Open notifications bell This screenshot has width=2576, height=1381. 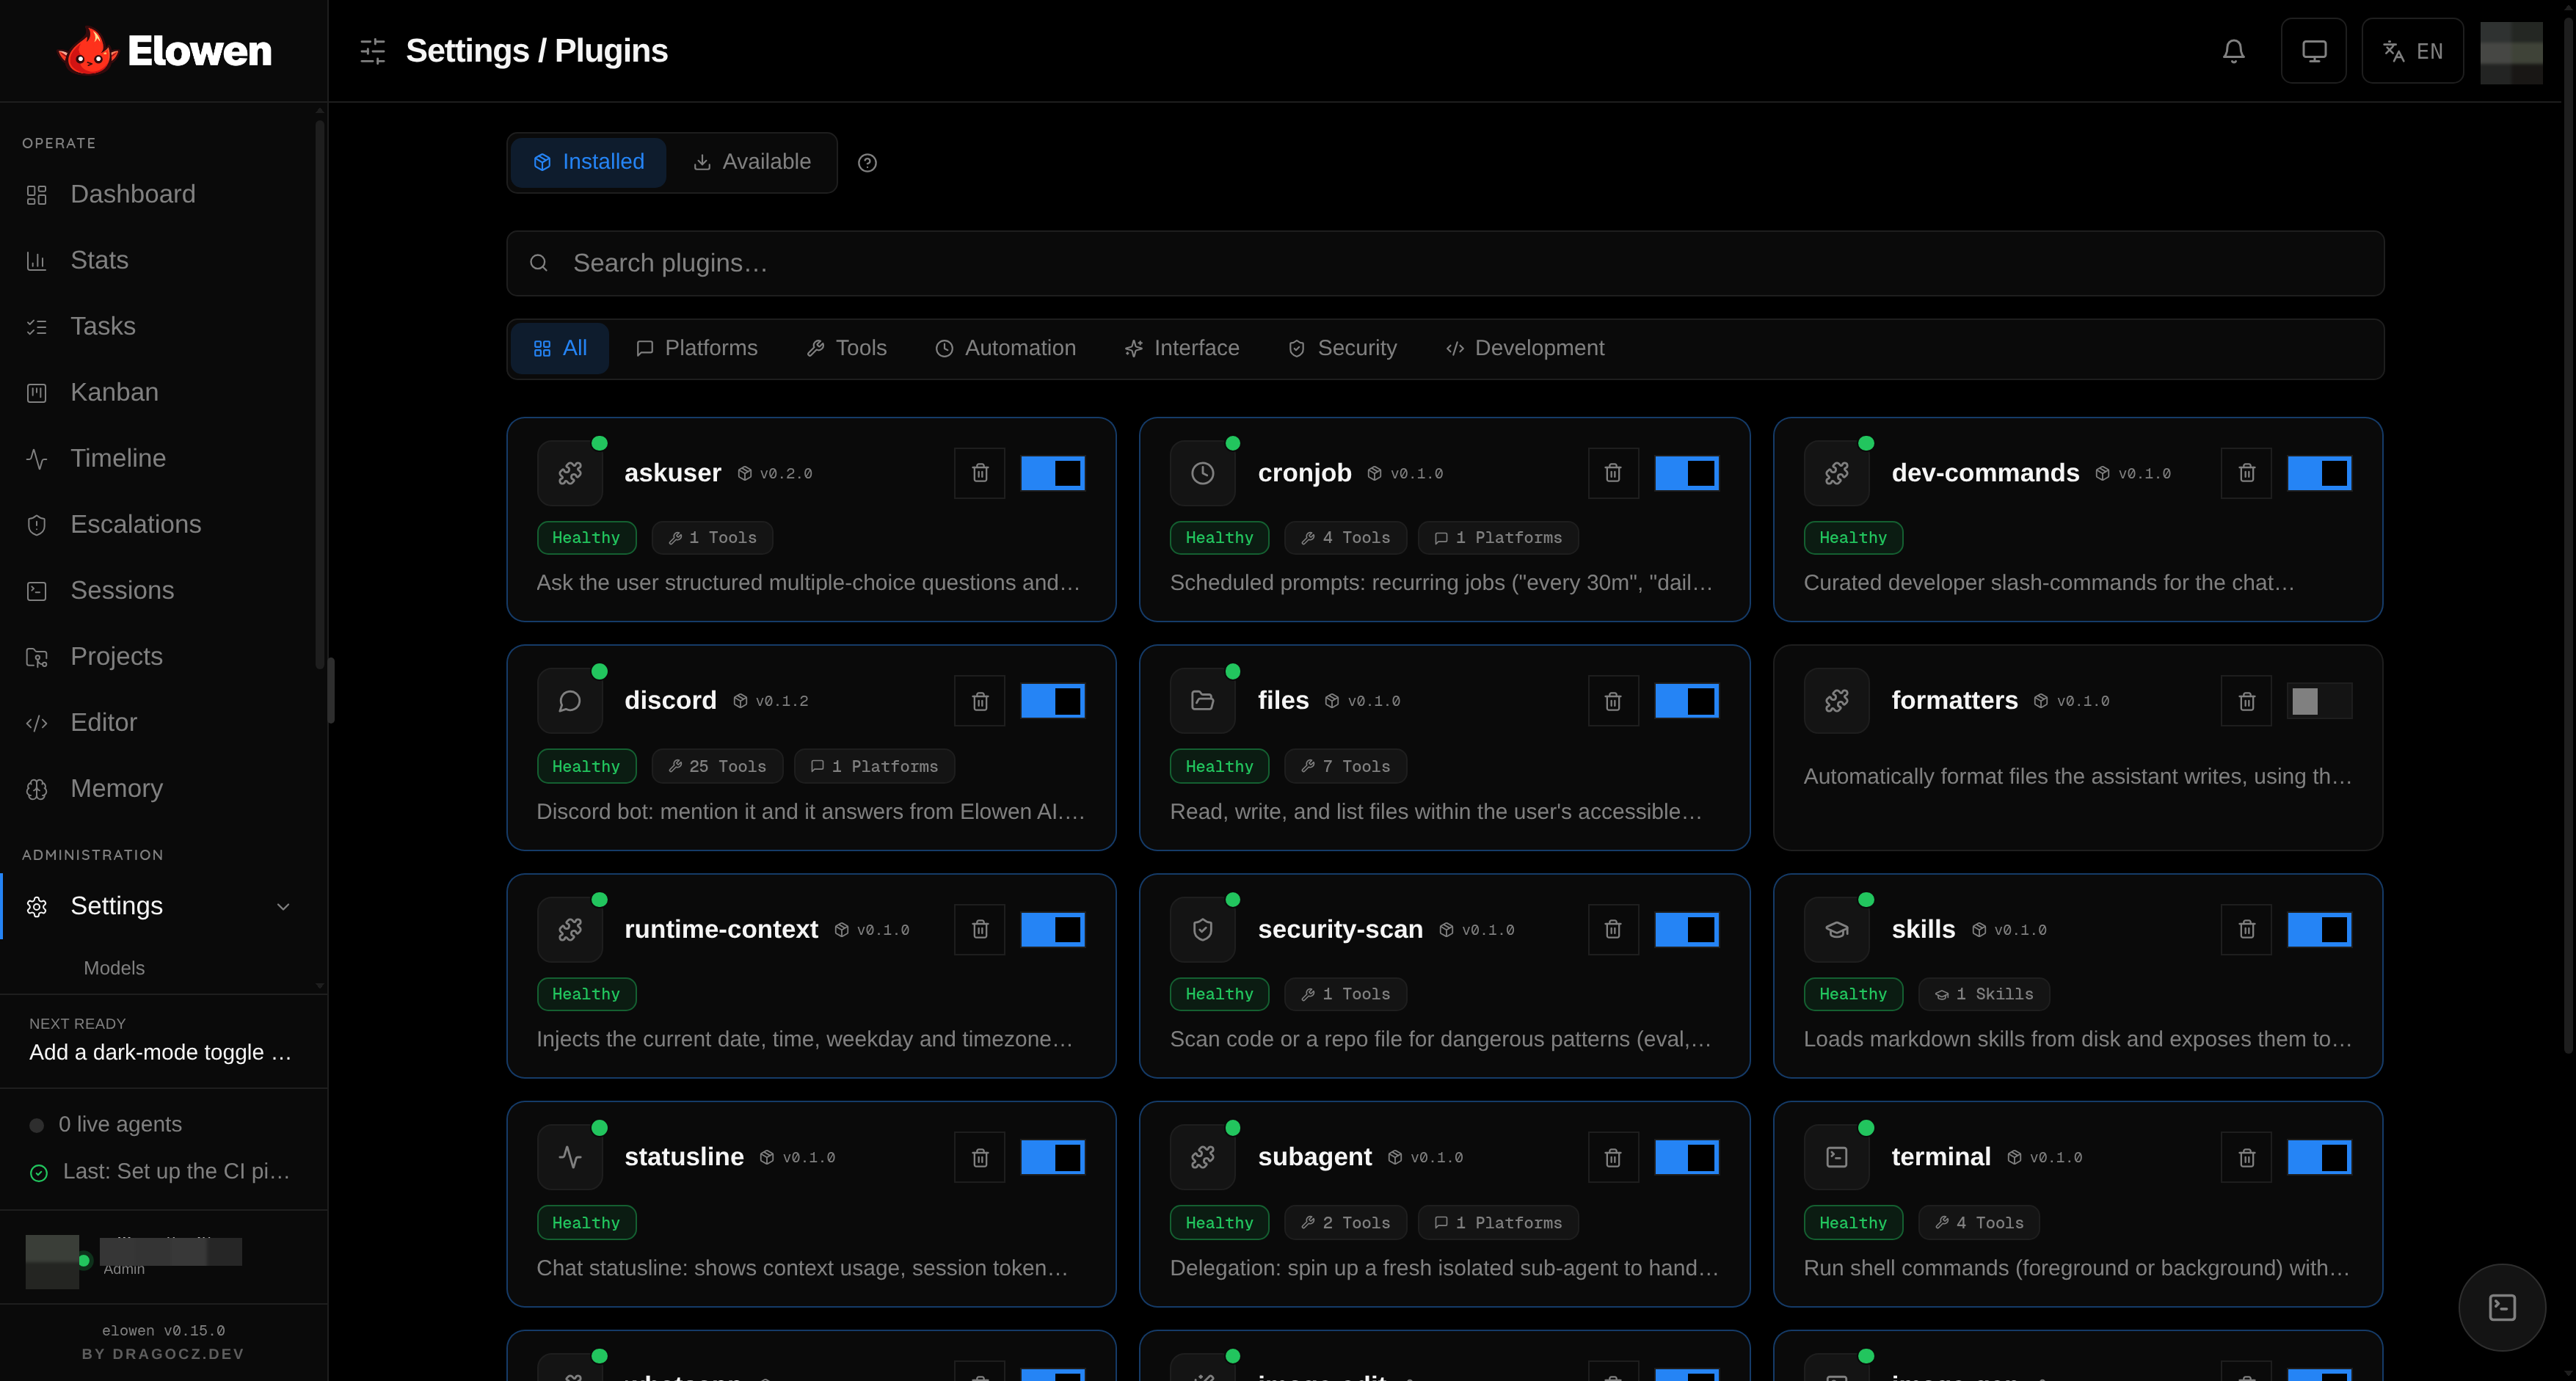2233,51
